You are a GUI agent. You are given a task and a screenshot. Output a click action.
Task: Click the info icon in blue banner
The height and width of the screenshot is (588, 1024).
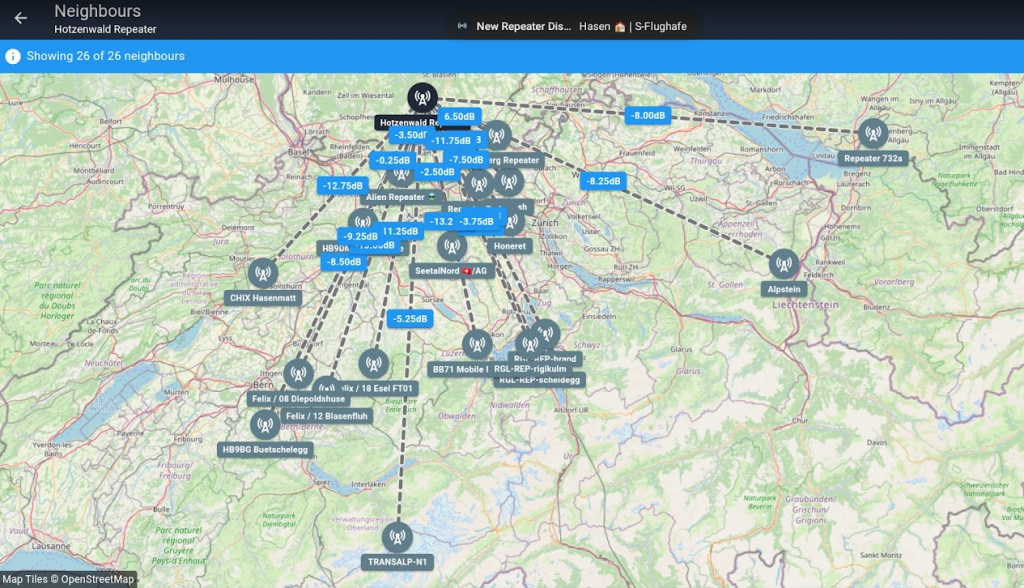point(13,56)
